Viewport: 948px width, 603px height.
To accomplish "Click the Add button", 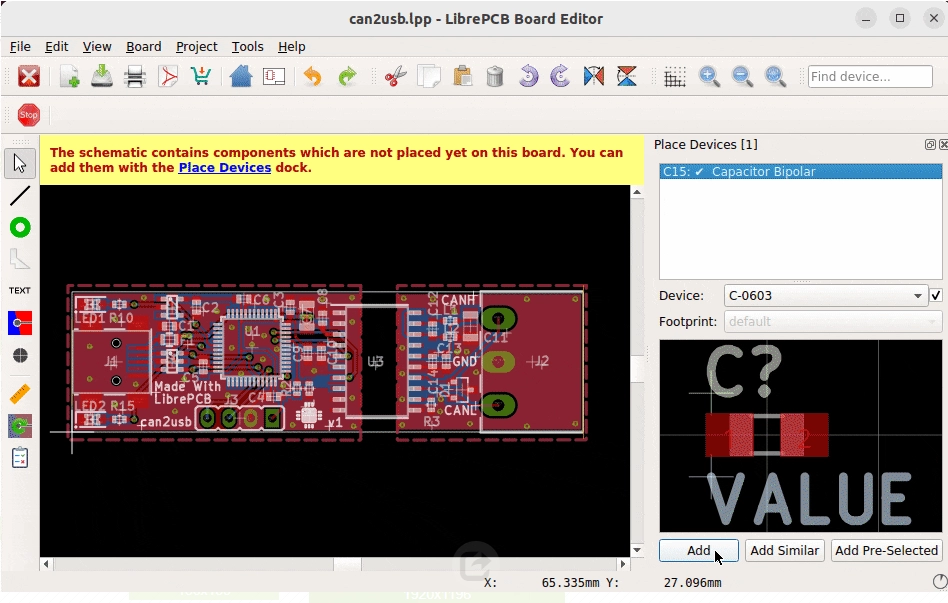I will coord(699,550).
